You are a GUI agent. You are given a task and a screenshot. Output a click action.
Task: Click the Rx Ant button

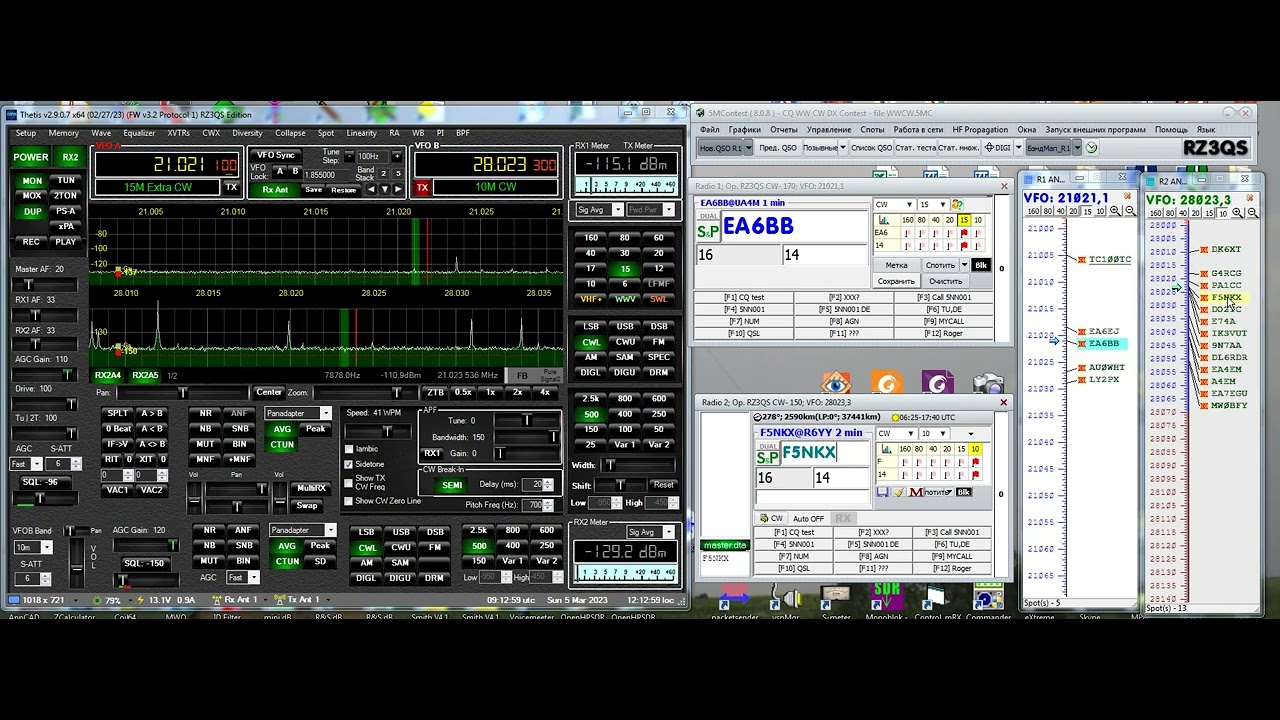275,190
